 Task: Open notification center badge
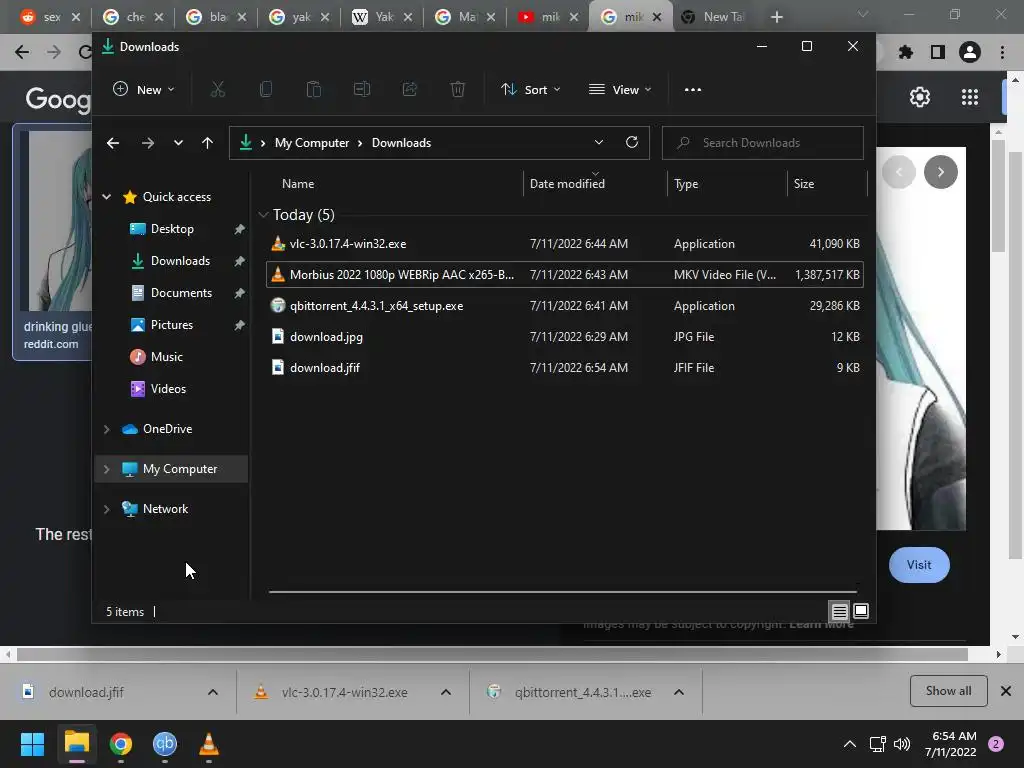click(996, 744)
